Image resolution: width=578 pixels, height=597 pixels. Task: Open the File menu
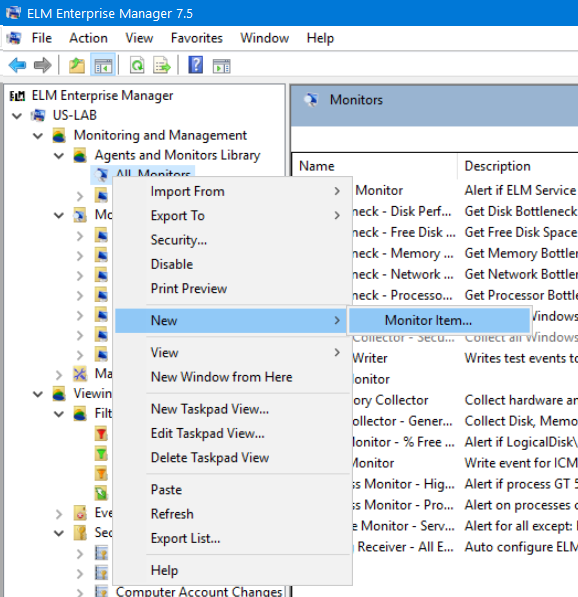[42, 38]
